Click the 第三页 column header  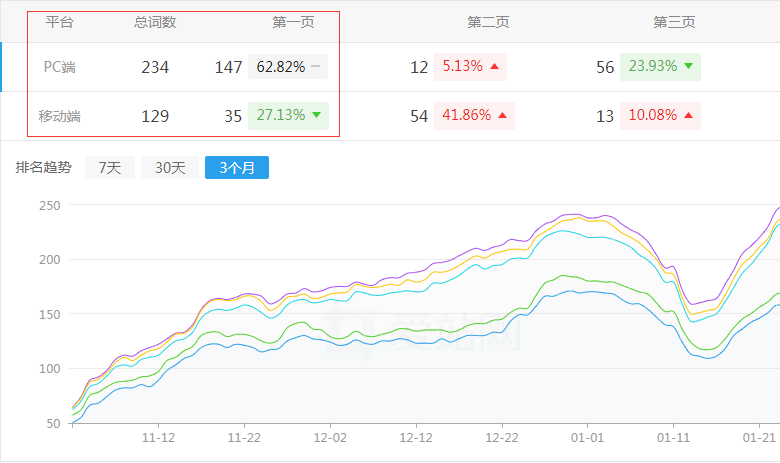[674, 22]
